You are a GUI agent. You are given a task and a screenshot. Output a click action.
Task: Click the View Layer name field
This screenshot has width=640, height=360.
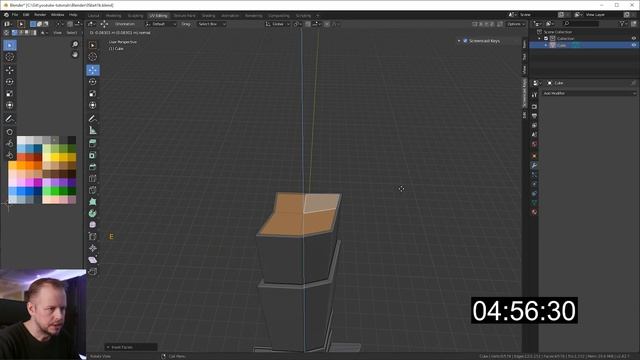coord(603,15)
